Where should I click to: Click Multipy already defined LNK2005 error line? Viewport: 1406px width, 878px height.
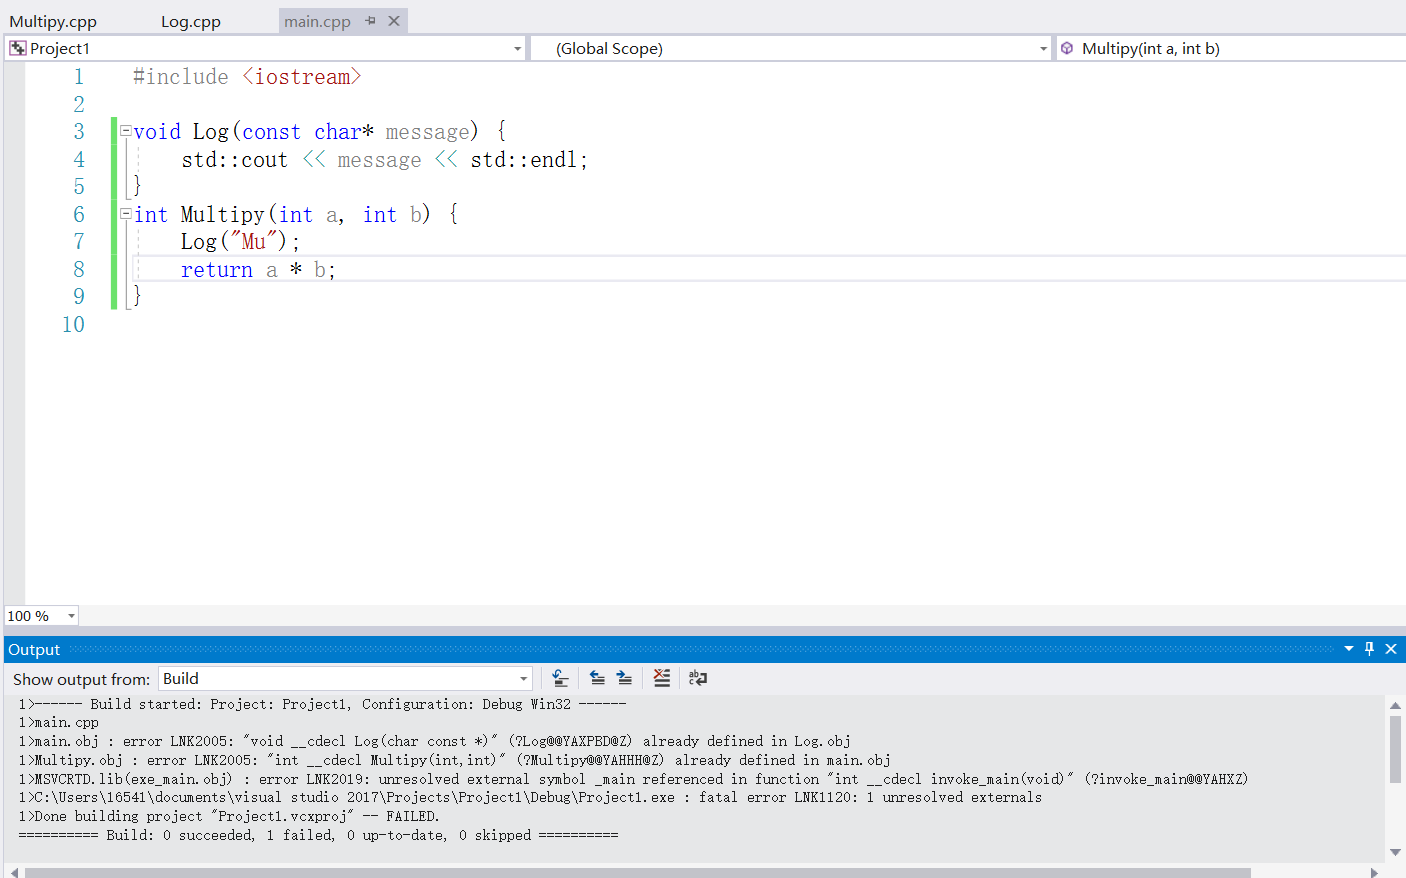454,760
